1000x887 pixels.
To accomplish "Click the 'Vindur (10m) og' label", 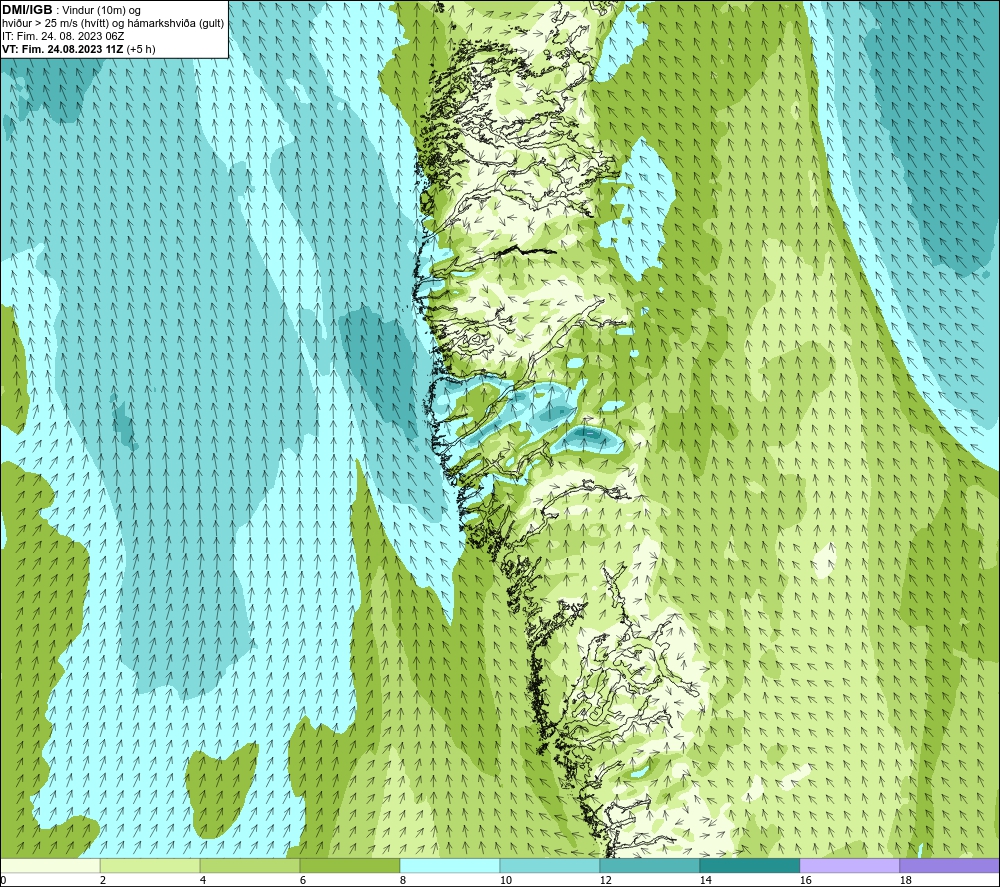I will click(101, 11).
